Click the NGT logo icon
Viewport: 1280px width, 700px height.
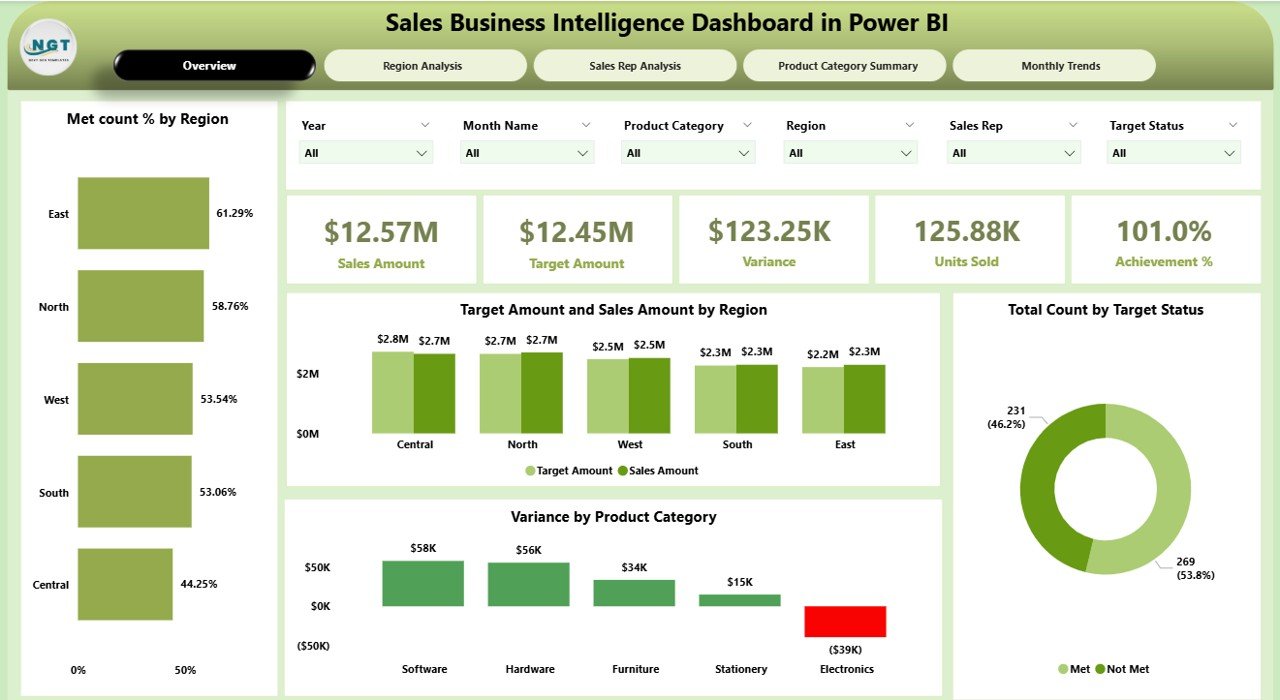pos(48,48)
